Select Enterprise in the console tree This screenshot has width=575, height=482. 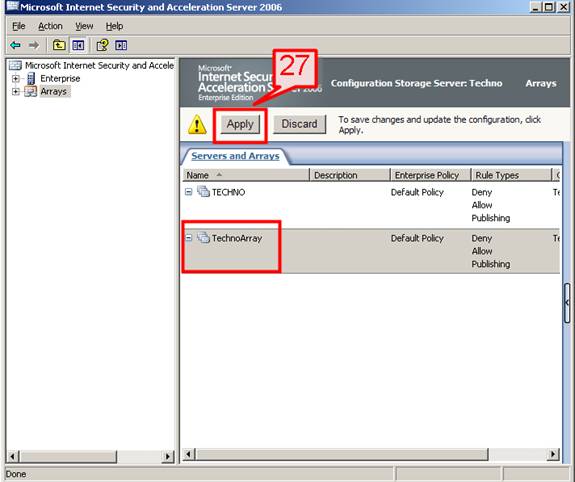(60, 78)
